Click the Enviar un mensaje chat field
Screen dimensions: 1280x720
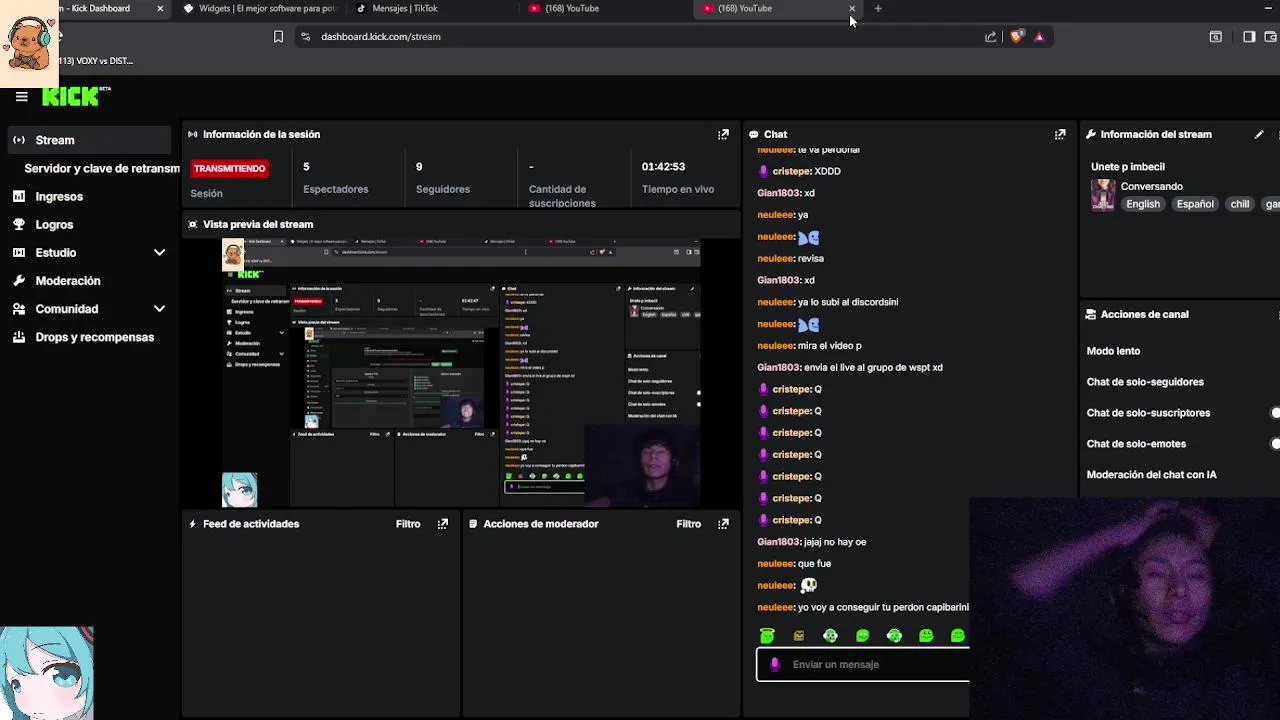pos(863,664)
